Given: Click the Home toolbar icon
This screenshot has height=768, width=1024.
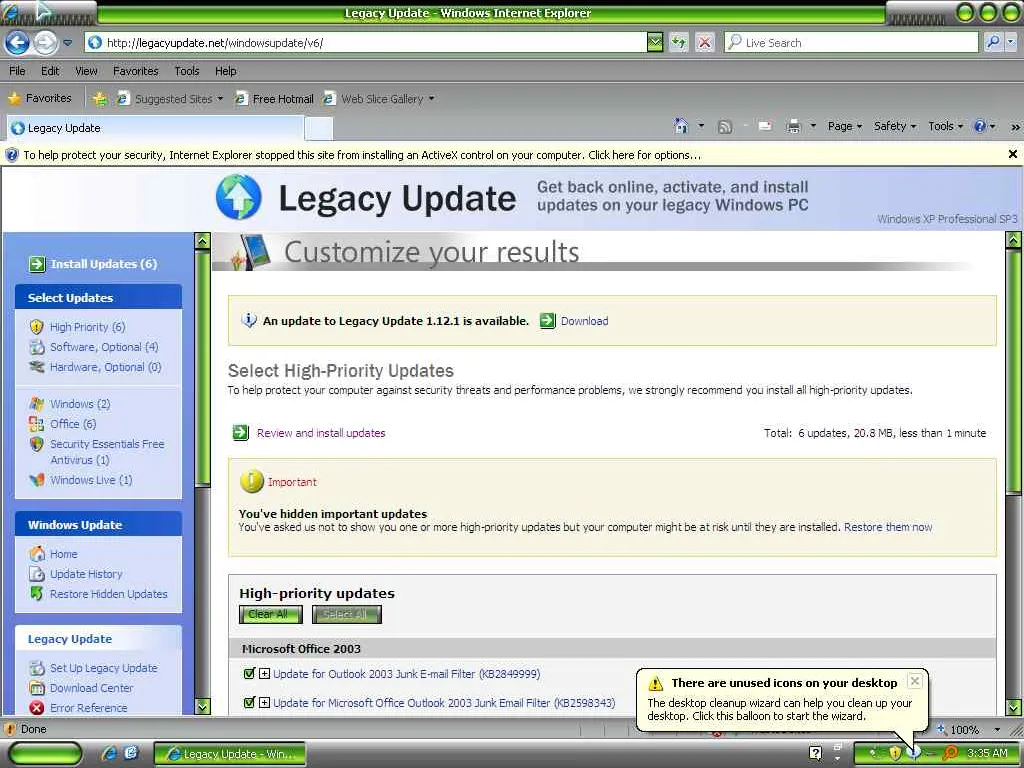Looking at the screenshot, I should (680, 126).
